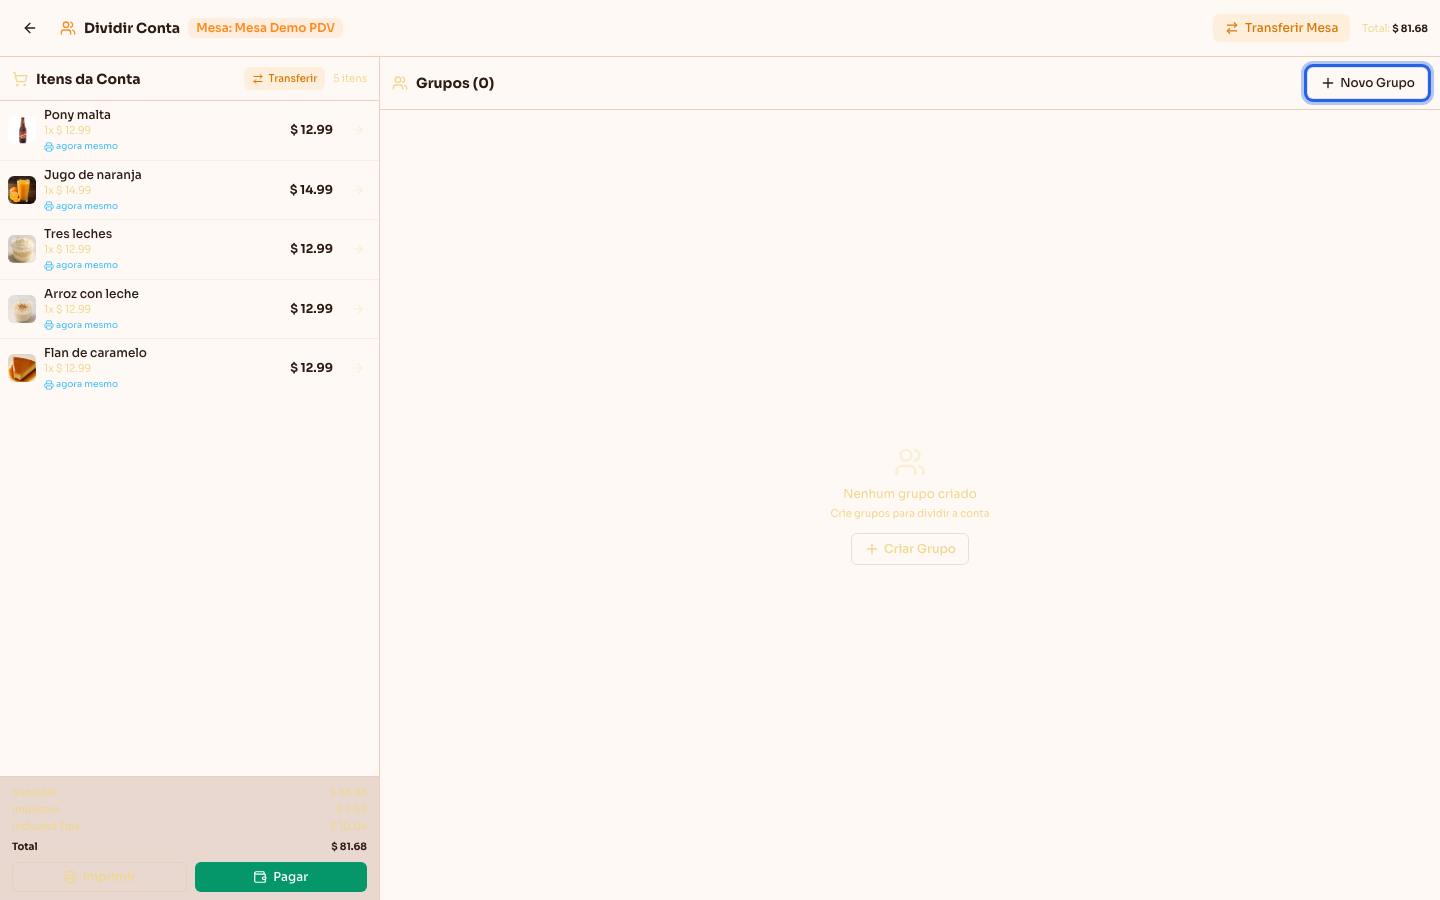The height and width of the screenshot is (900, 1440).
Task: Open Transferir Mesa in the header
Action: (1281, 28)
